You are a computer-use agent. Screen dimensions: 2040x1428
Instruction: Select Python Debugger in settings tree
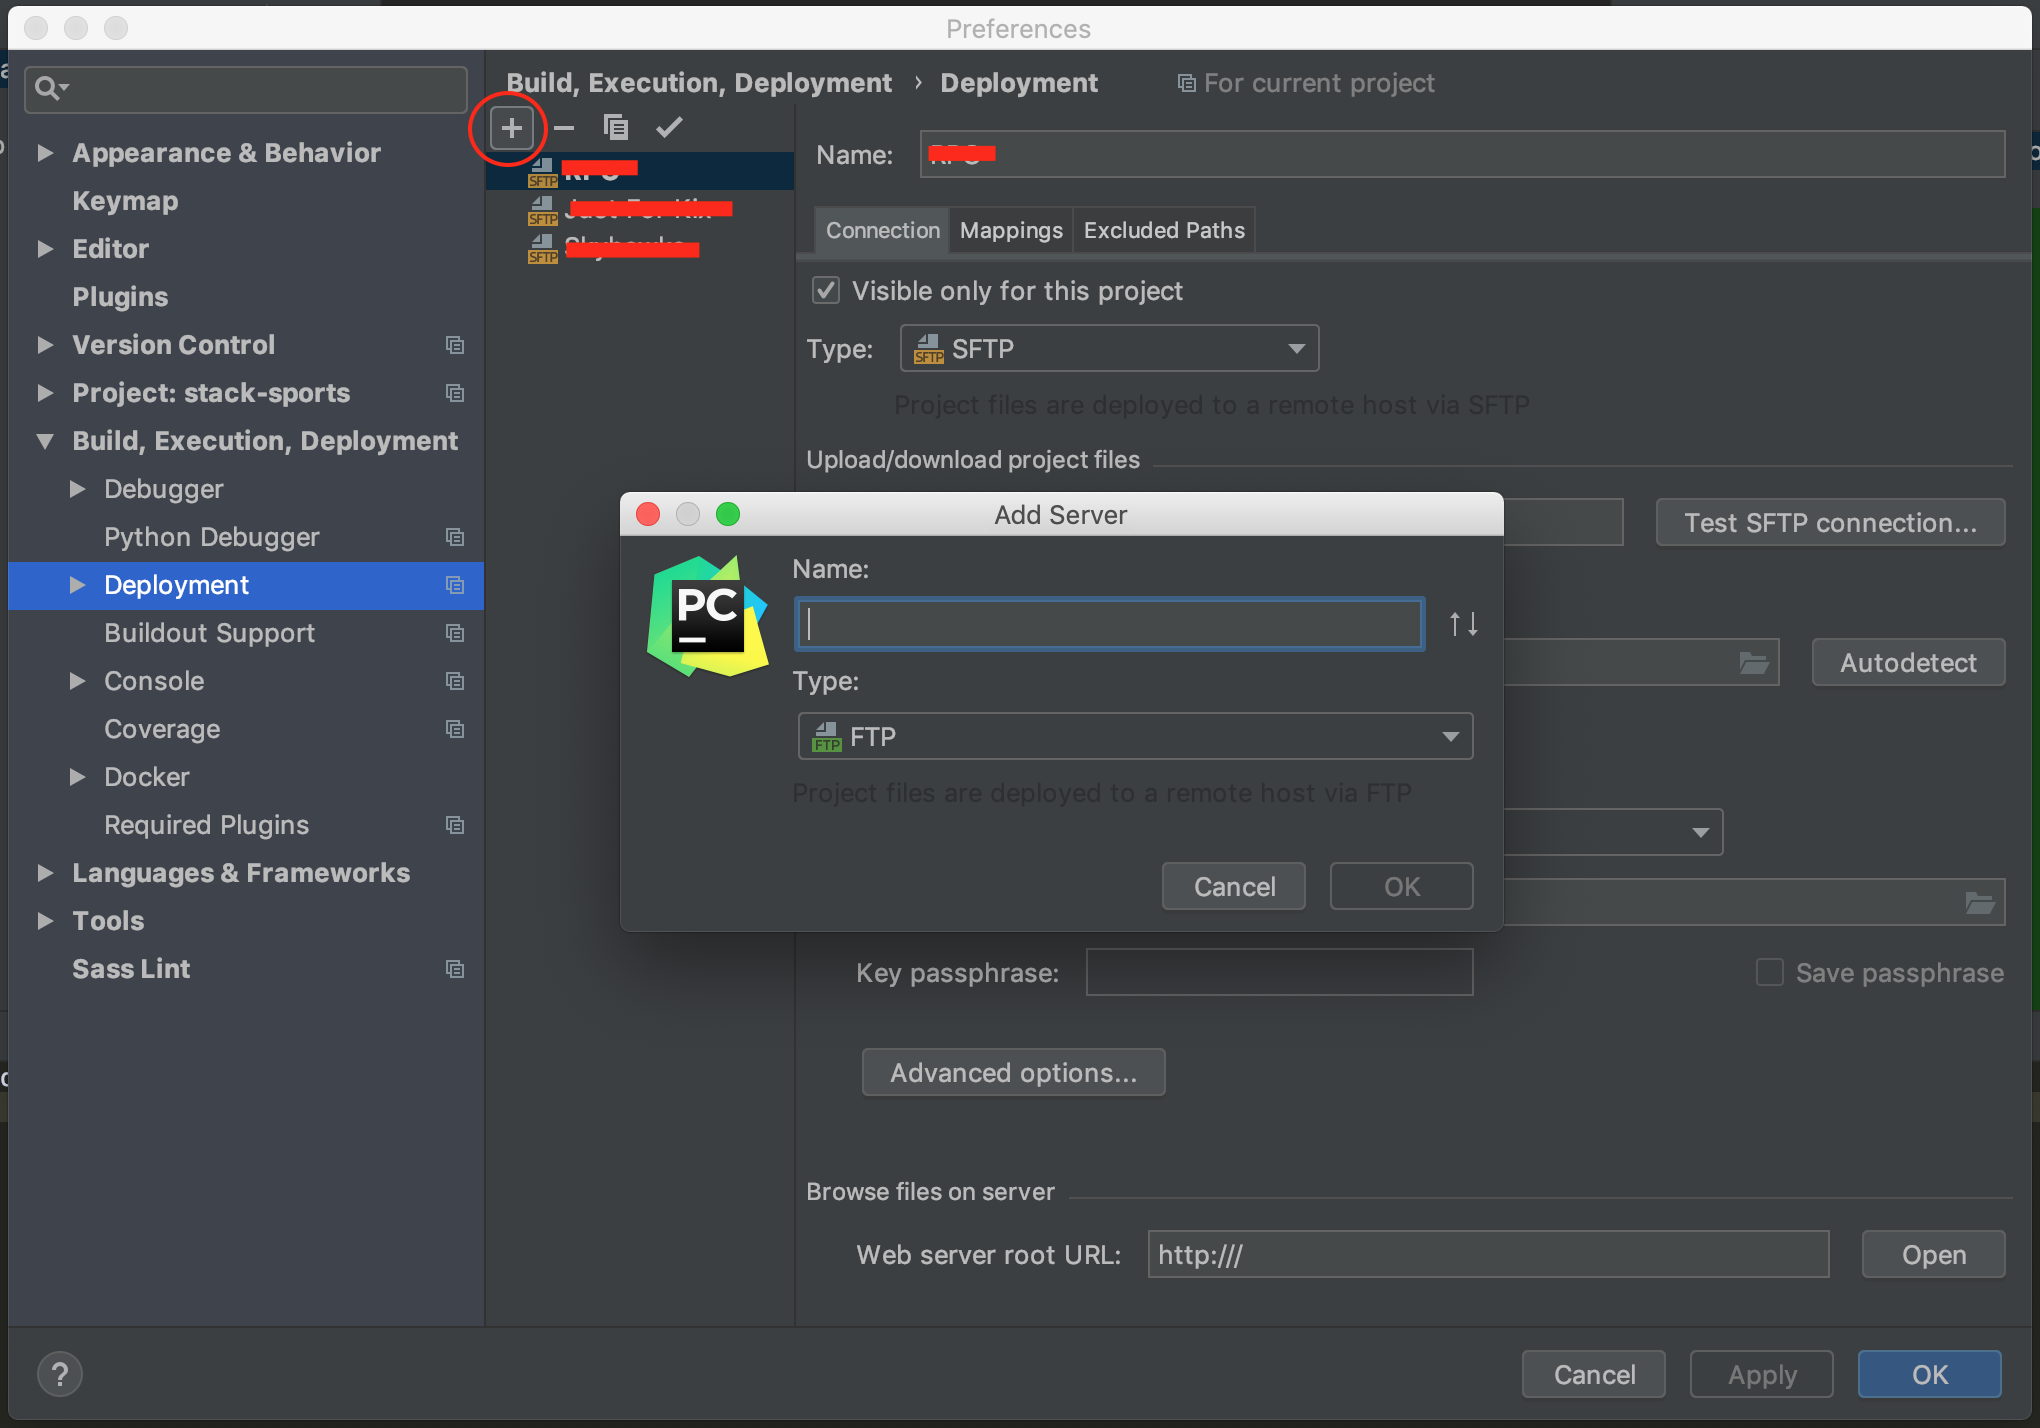pyautogui.click(x=211, y=537)
